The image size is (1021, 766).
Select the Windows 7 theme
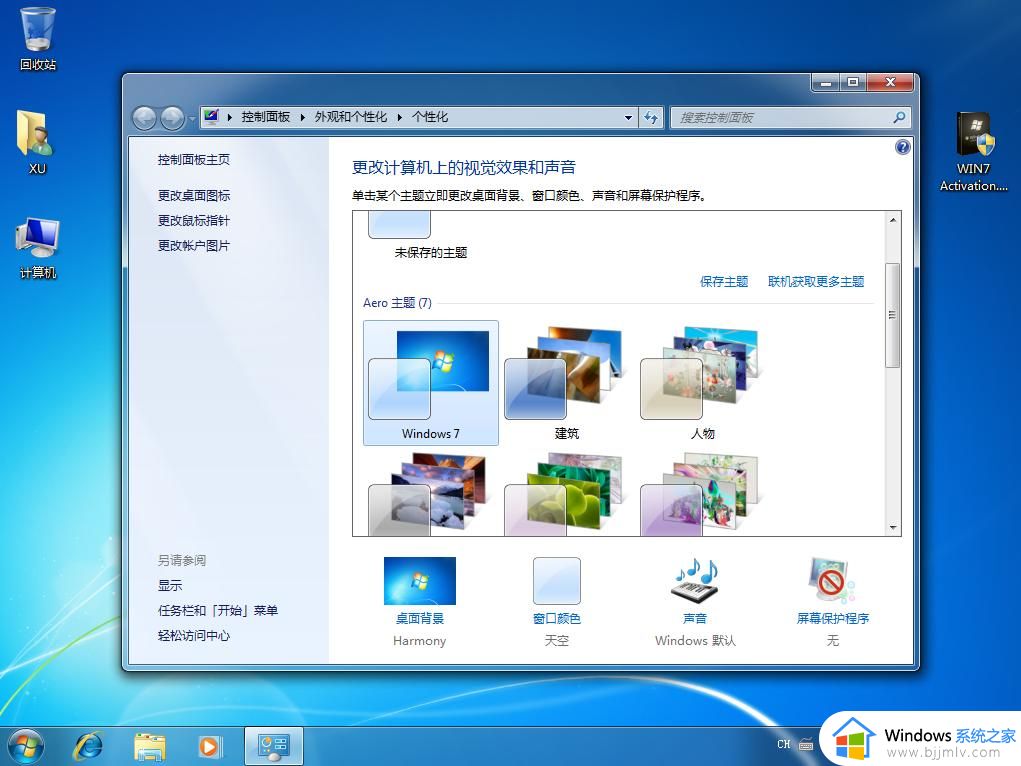pos(430,383)
